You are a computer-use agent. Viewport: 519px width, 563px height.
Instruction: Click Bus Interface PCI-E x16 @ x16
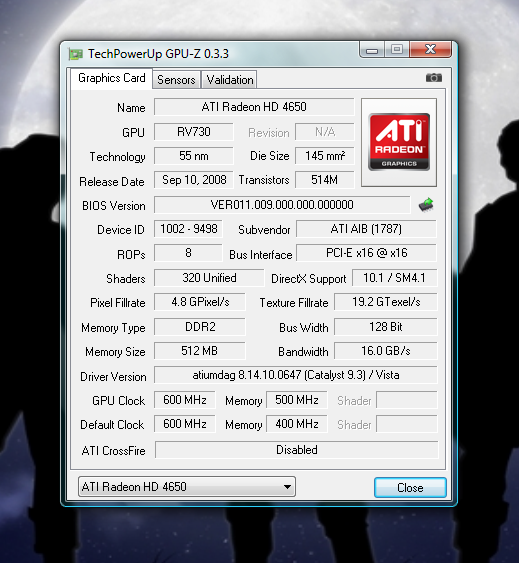[366, 253]
